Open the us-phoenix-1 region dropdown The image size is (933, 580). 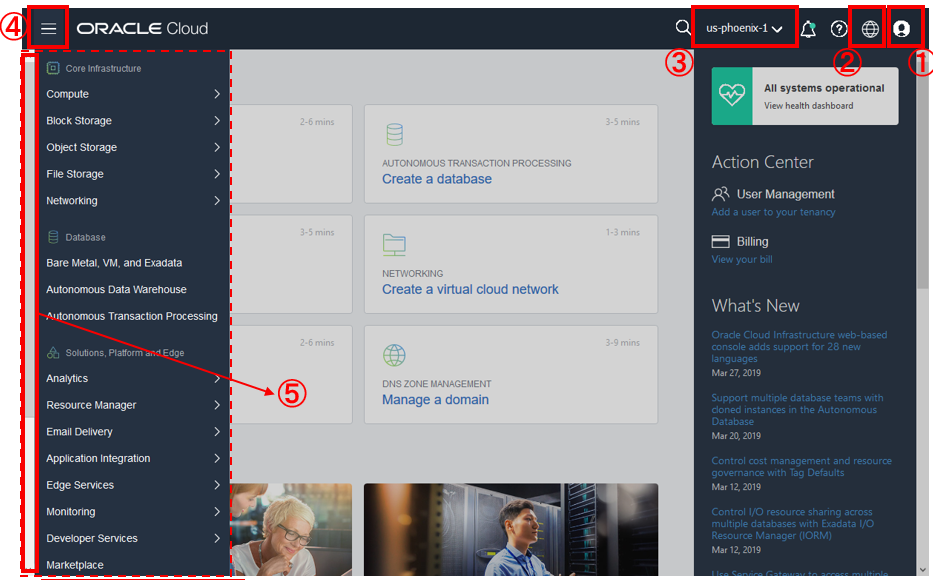[744, 28]
